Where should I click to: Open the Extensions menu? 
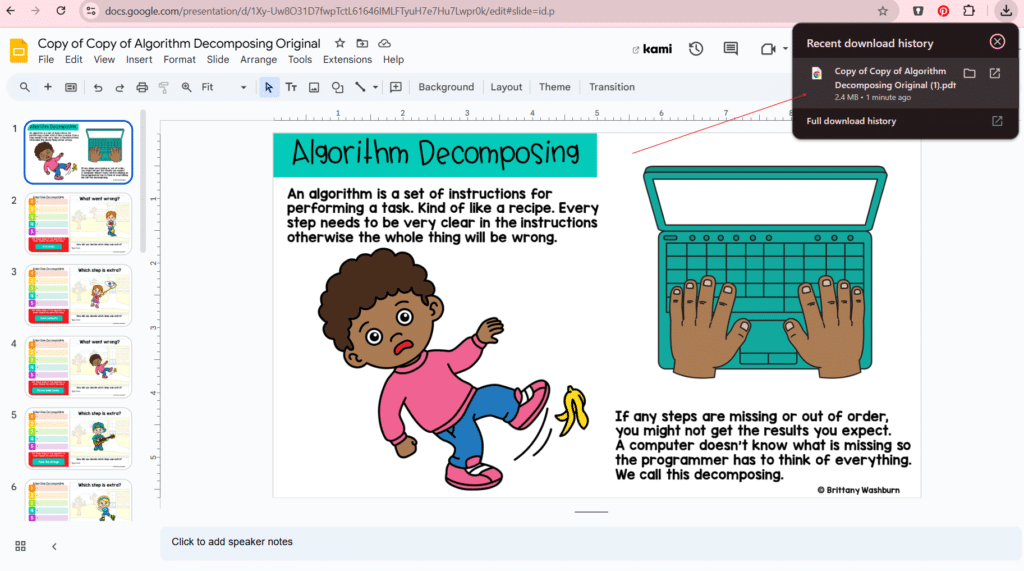347,59
